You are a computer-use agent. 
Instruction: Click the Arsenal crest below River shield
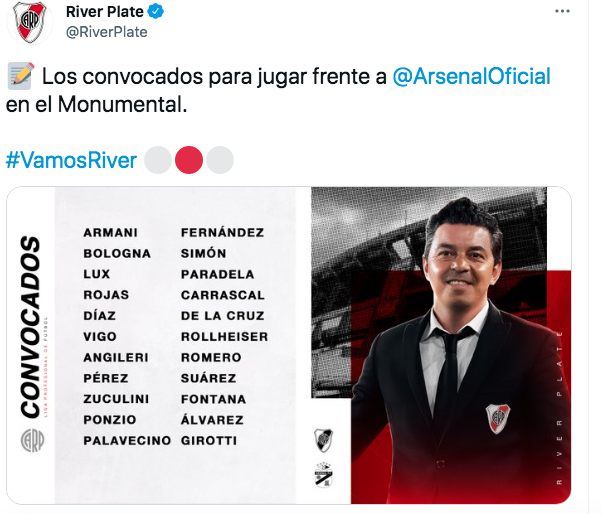323,474
